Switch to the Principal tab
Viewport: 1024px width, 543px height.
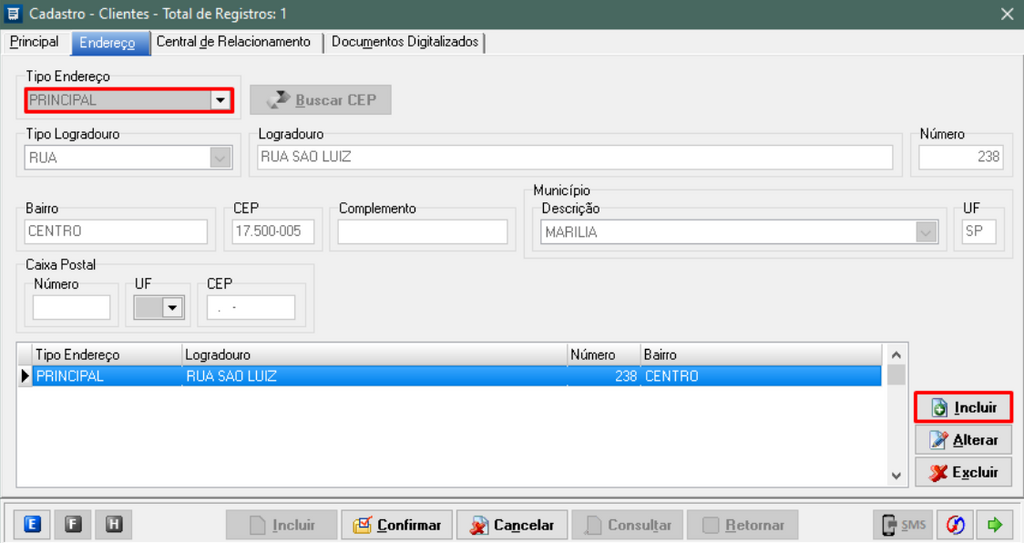34,42
